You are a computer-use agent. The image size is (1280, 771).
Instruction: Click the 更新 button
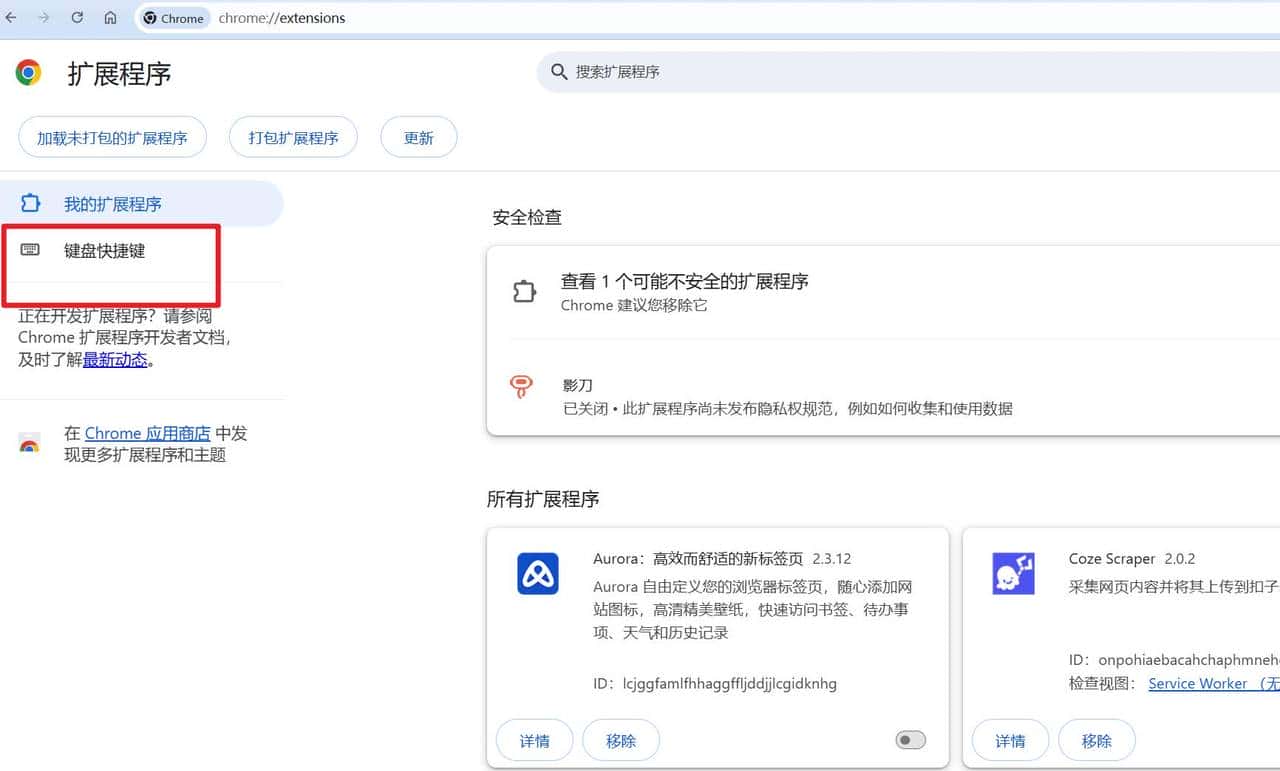point(418,137)
